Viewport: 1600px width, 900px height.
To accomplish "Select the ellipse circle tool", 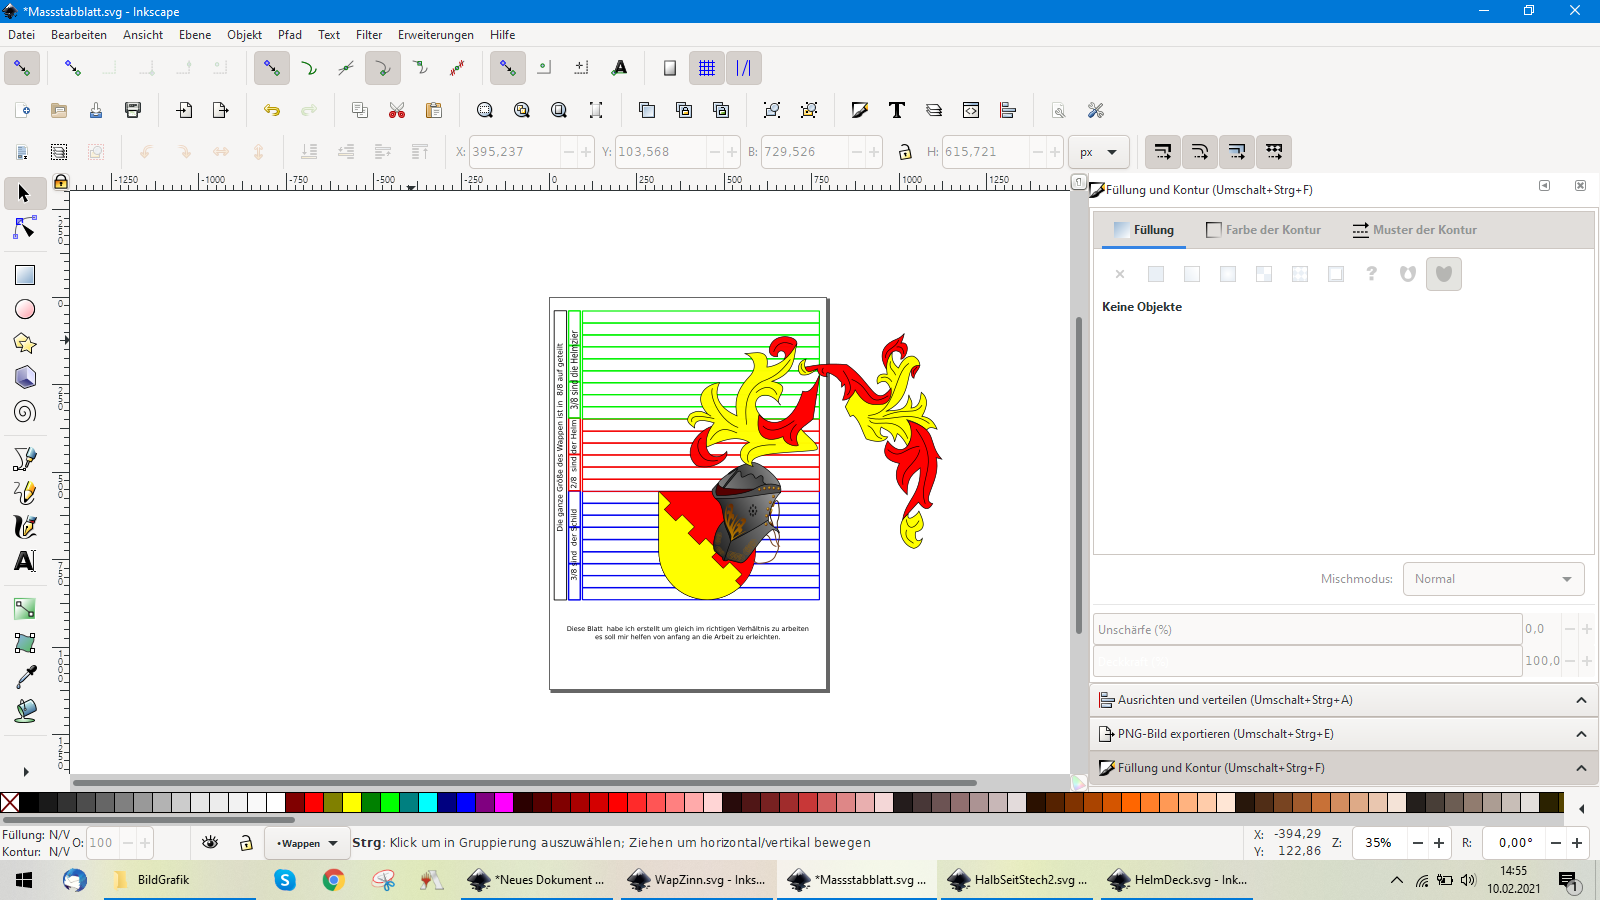I will pyautogui.click(x=25, y=309).
